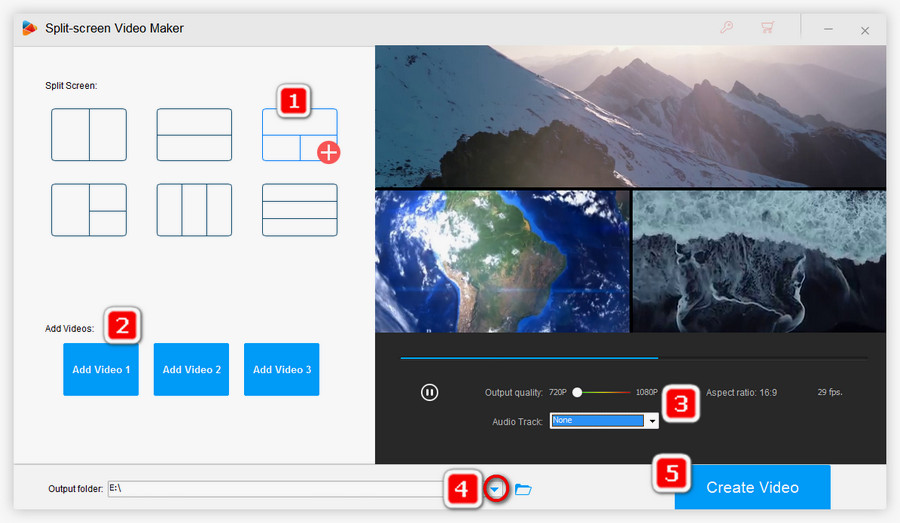Click the Create Video button

752,488
